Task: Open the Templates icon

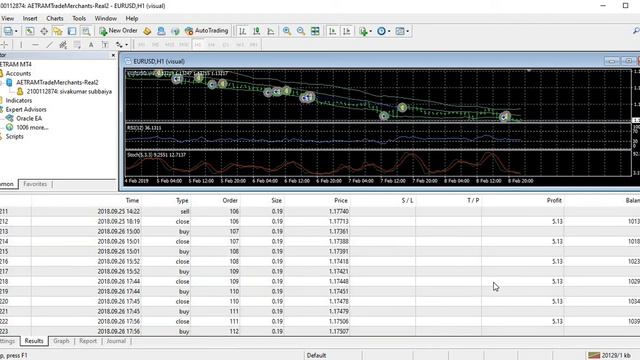Action: coord(400,31)
